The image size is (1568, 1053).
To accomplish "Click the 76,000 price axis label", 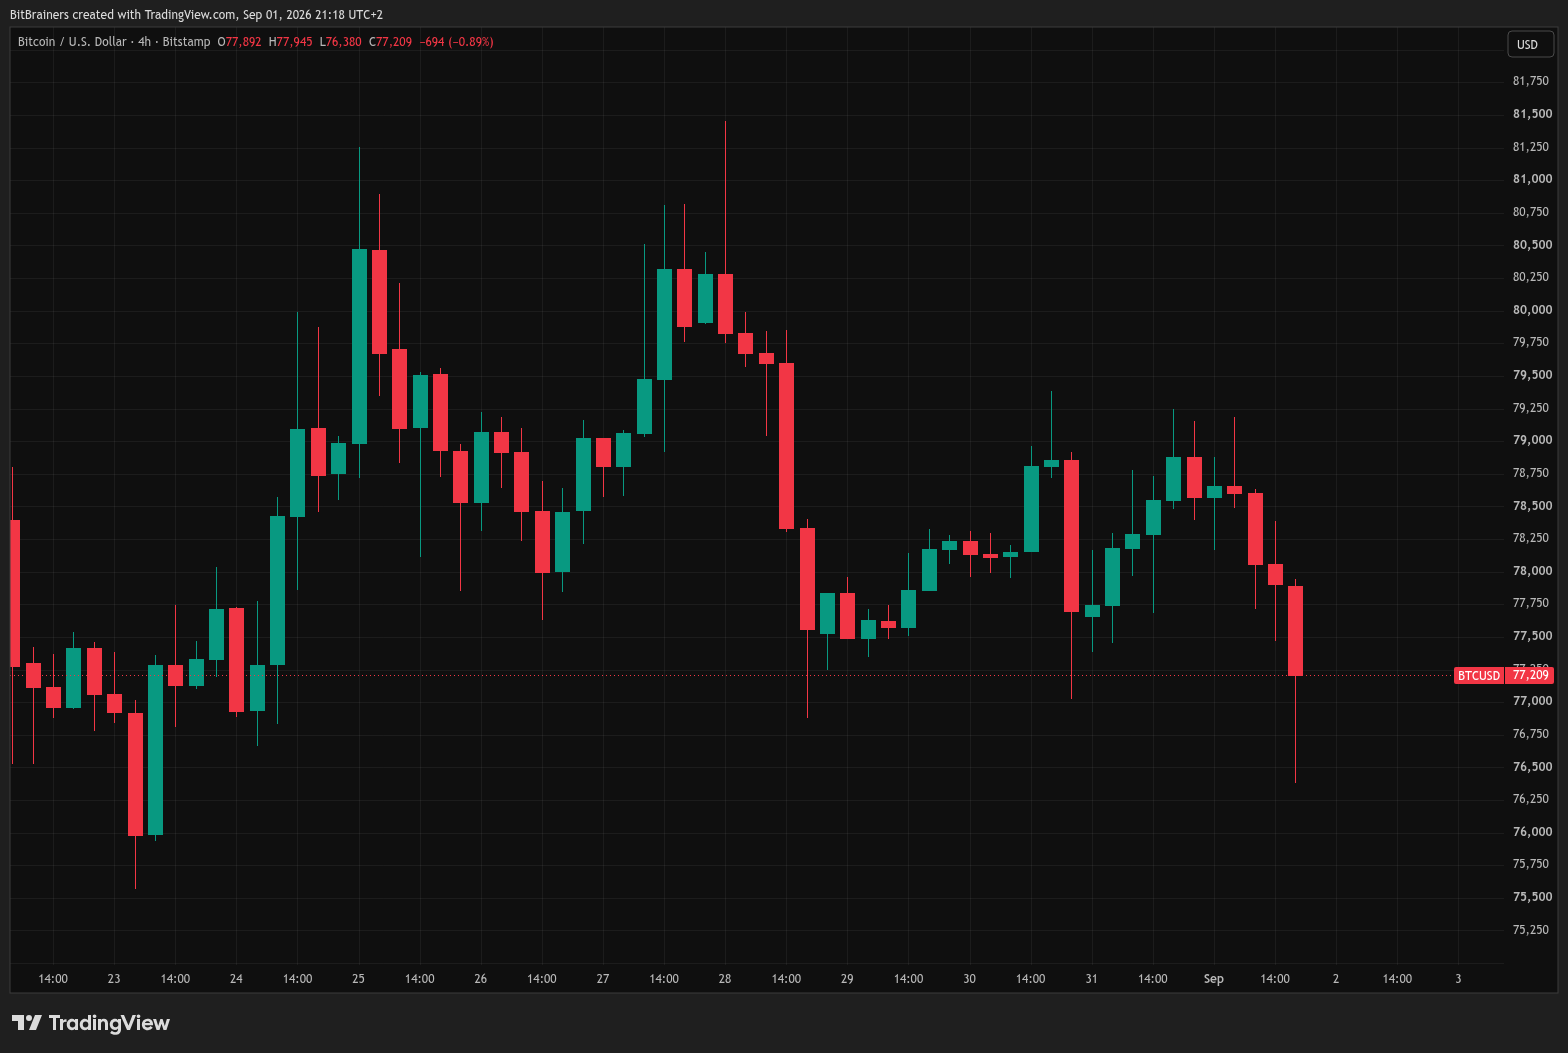I will point(1532,832).
